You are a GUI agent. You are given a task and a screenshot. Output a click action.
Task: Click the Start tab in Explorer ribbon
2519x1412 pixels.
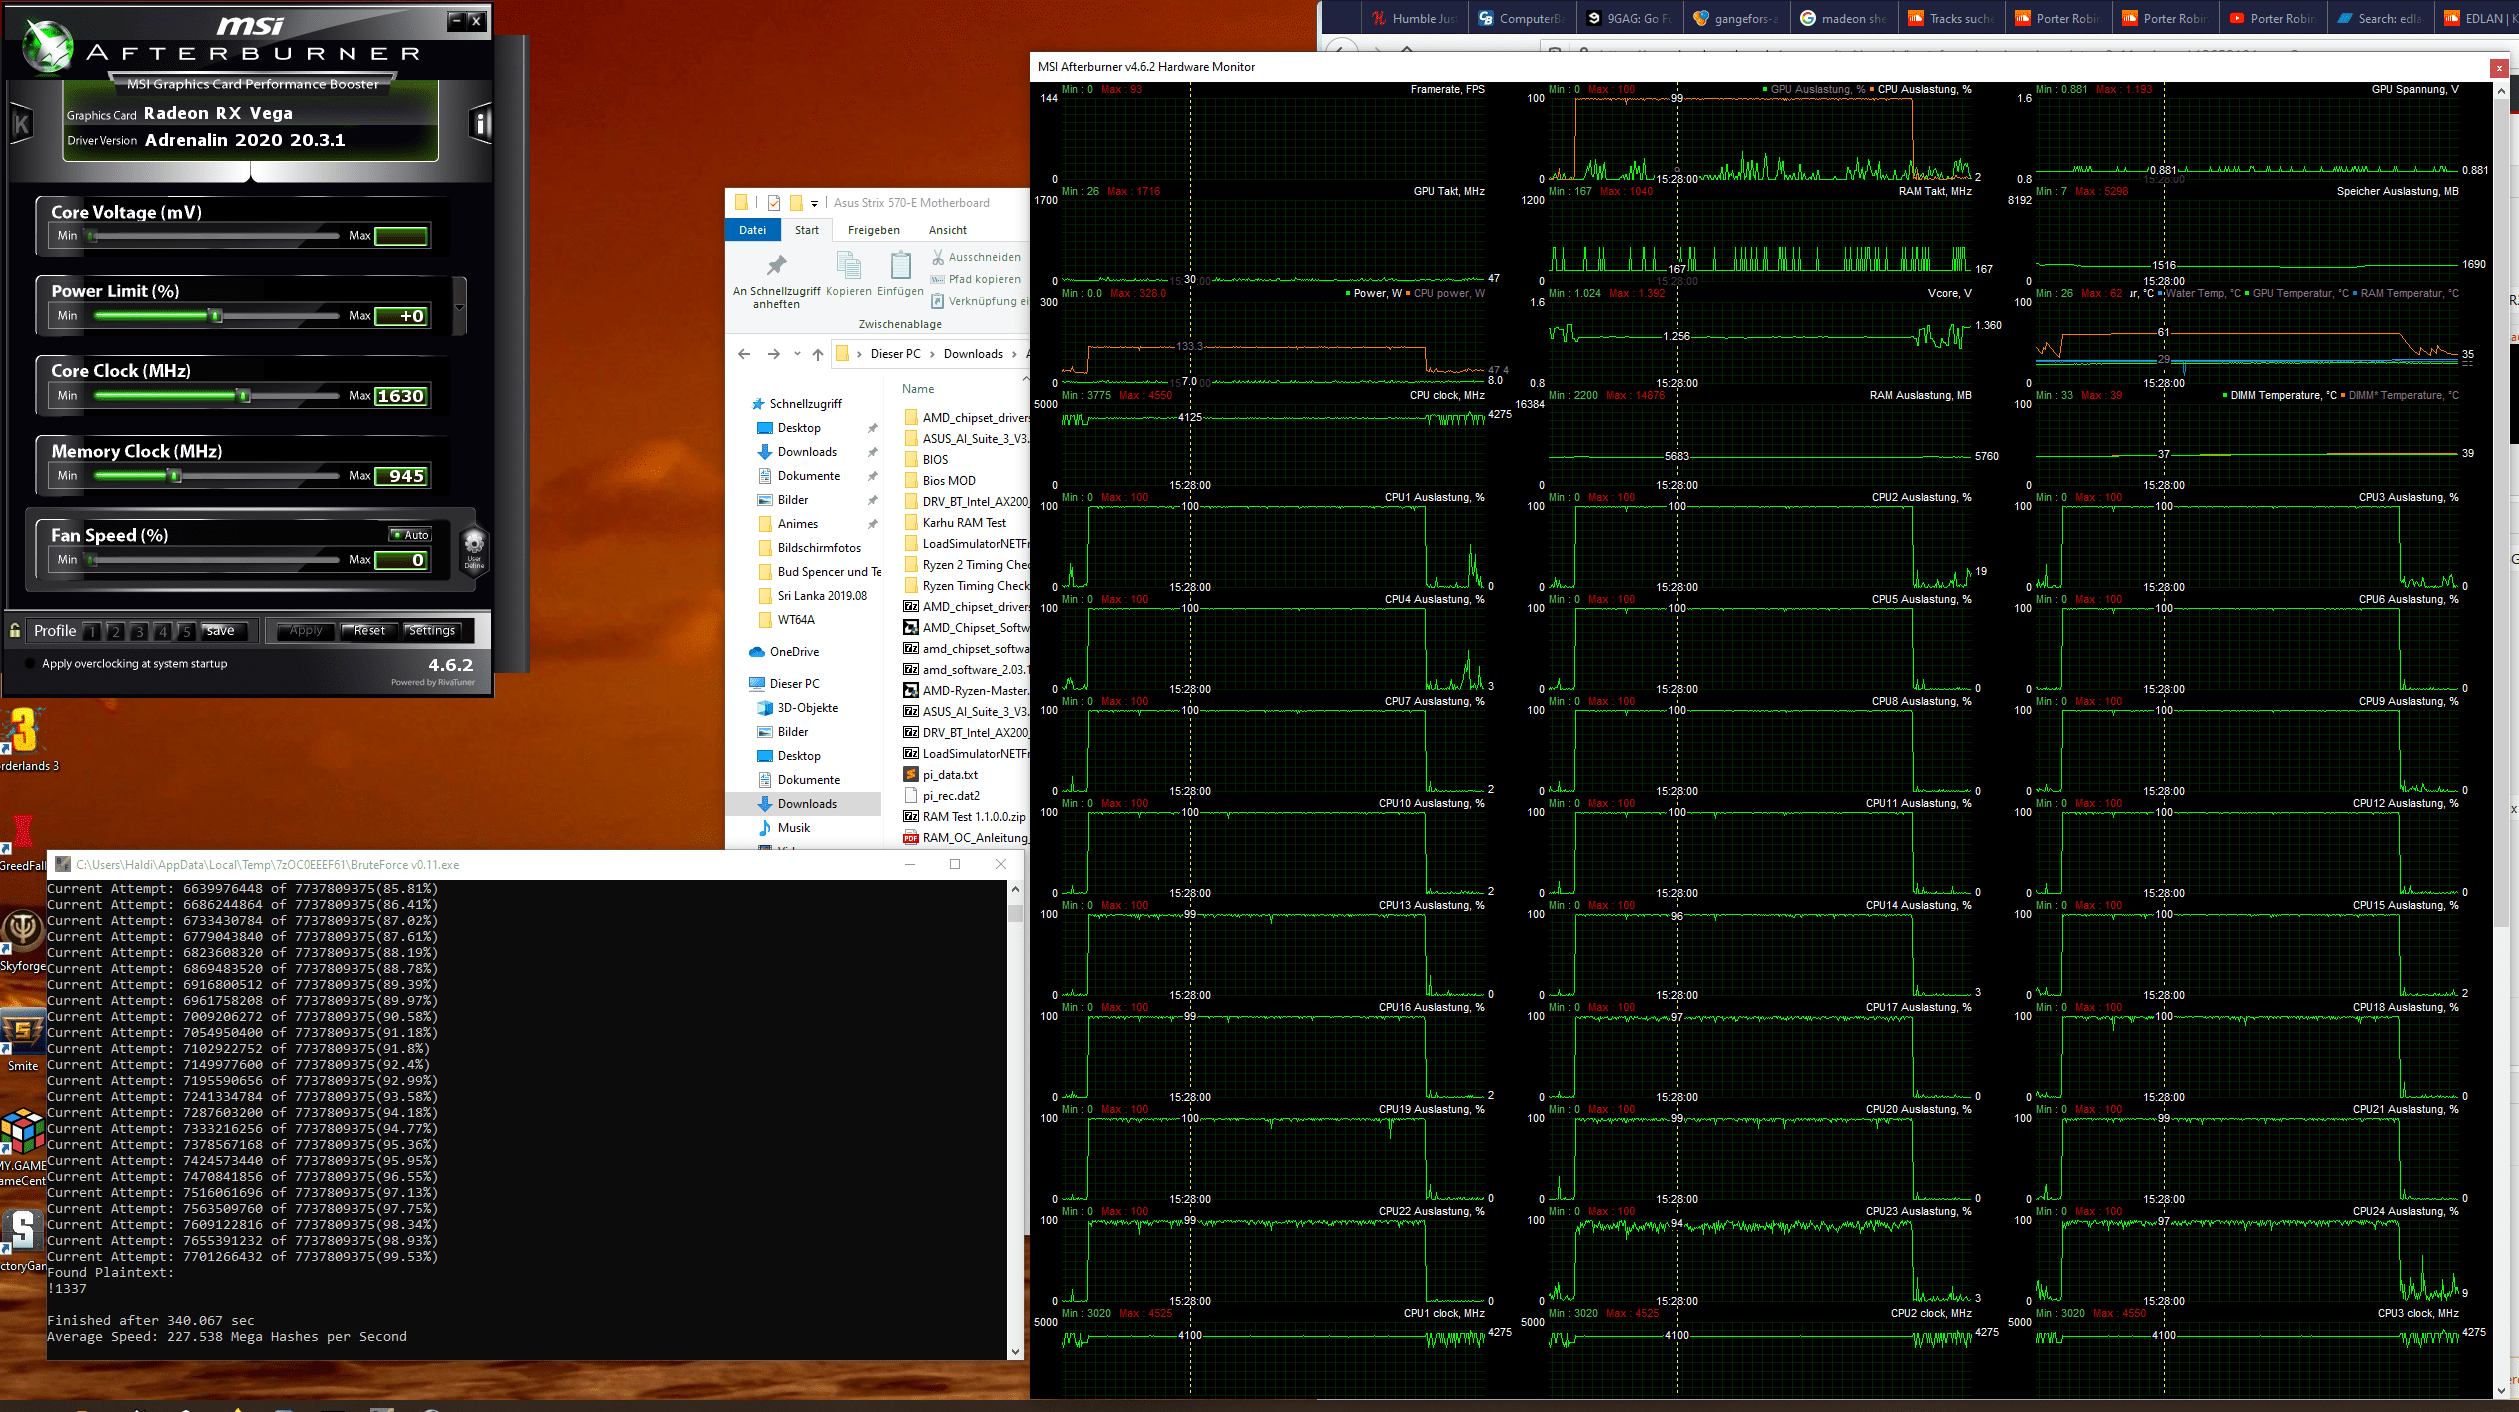[807, 230]
